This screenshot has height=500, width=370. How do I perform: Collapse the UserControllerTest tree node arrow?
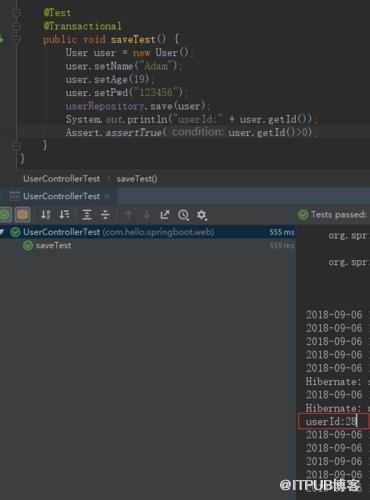point(2,232)
